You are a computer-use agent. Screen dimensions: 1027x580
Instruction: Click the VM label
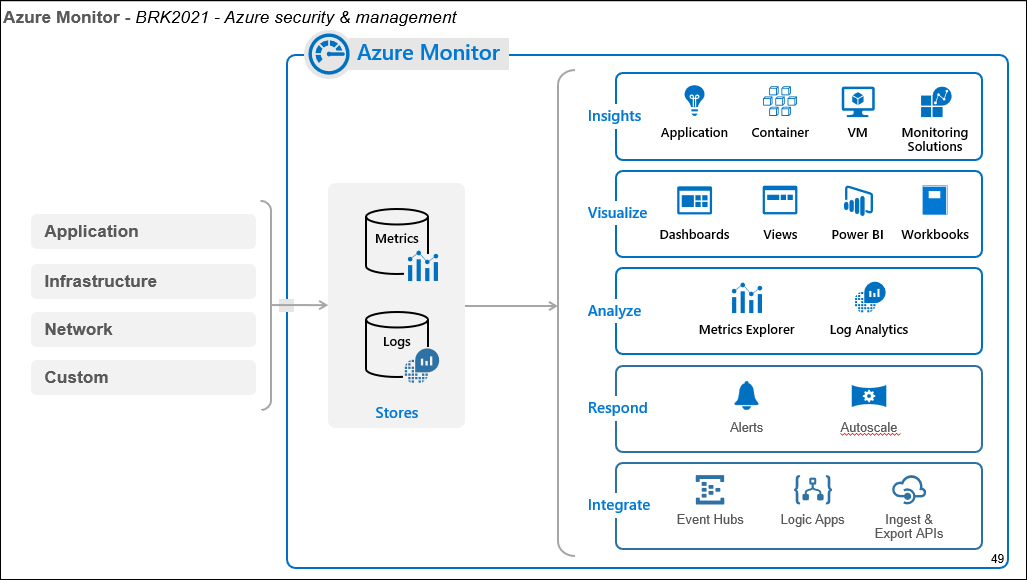857,132
